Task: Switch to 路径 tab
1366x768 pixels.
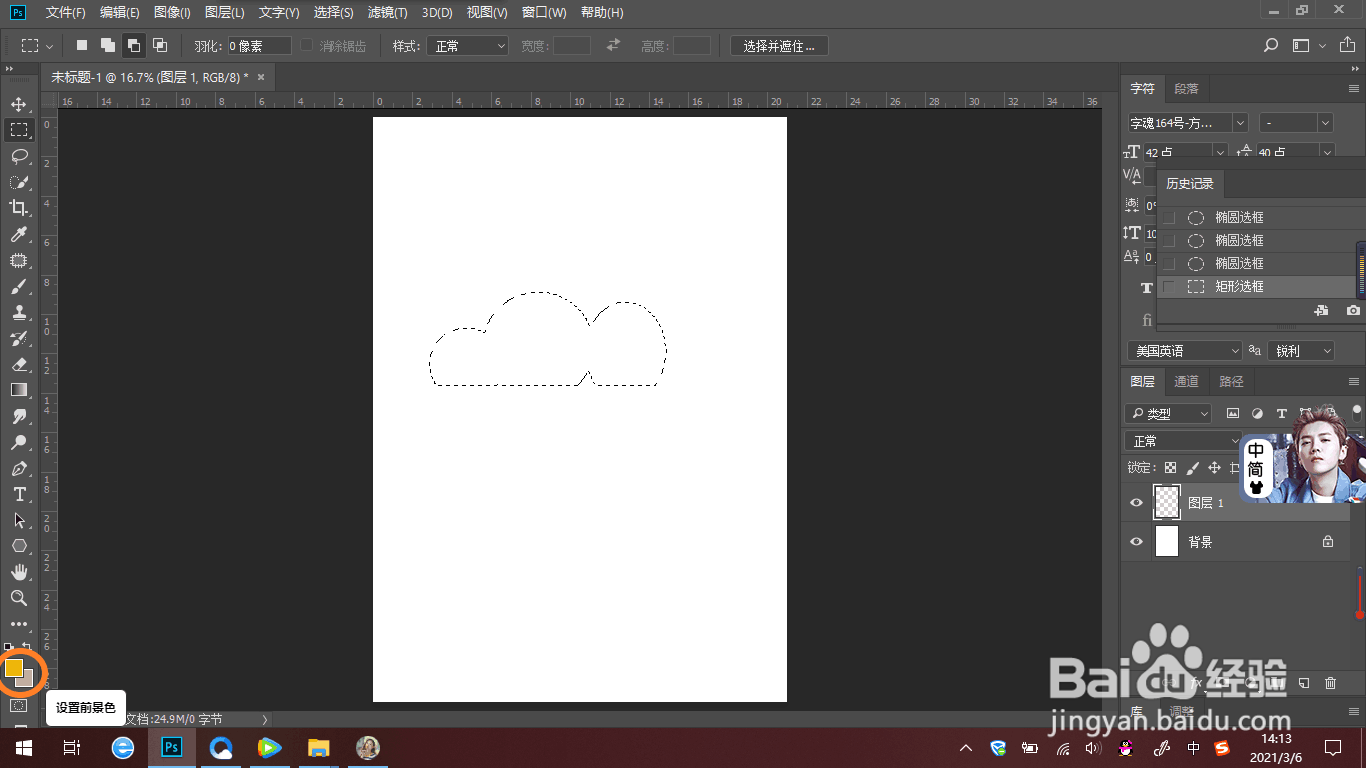Action: [x=1232, y=382]
